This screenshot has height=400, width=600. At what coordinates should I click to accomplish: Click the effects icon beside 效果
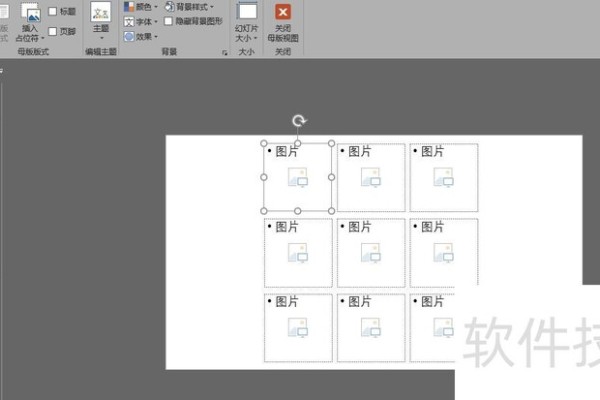[129, 37]
